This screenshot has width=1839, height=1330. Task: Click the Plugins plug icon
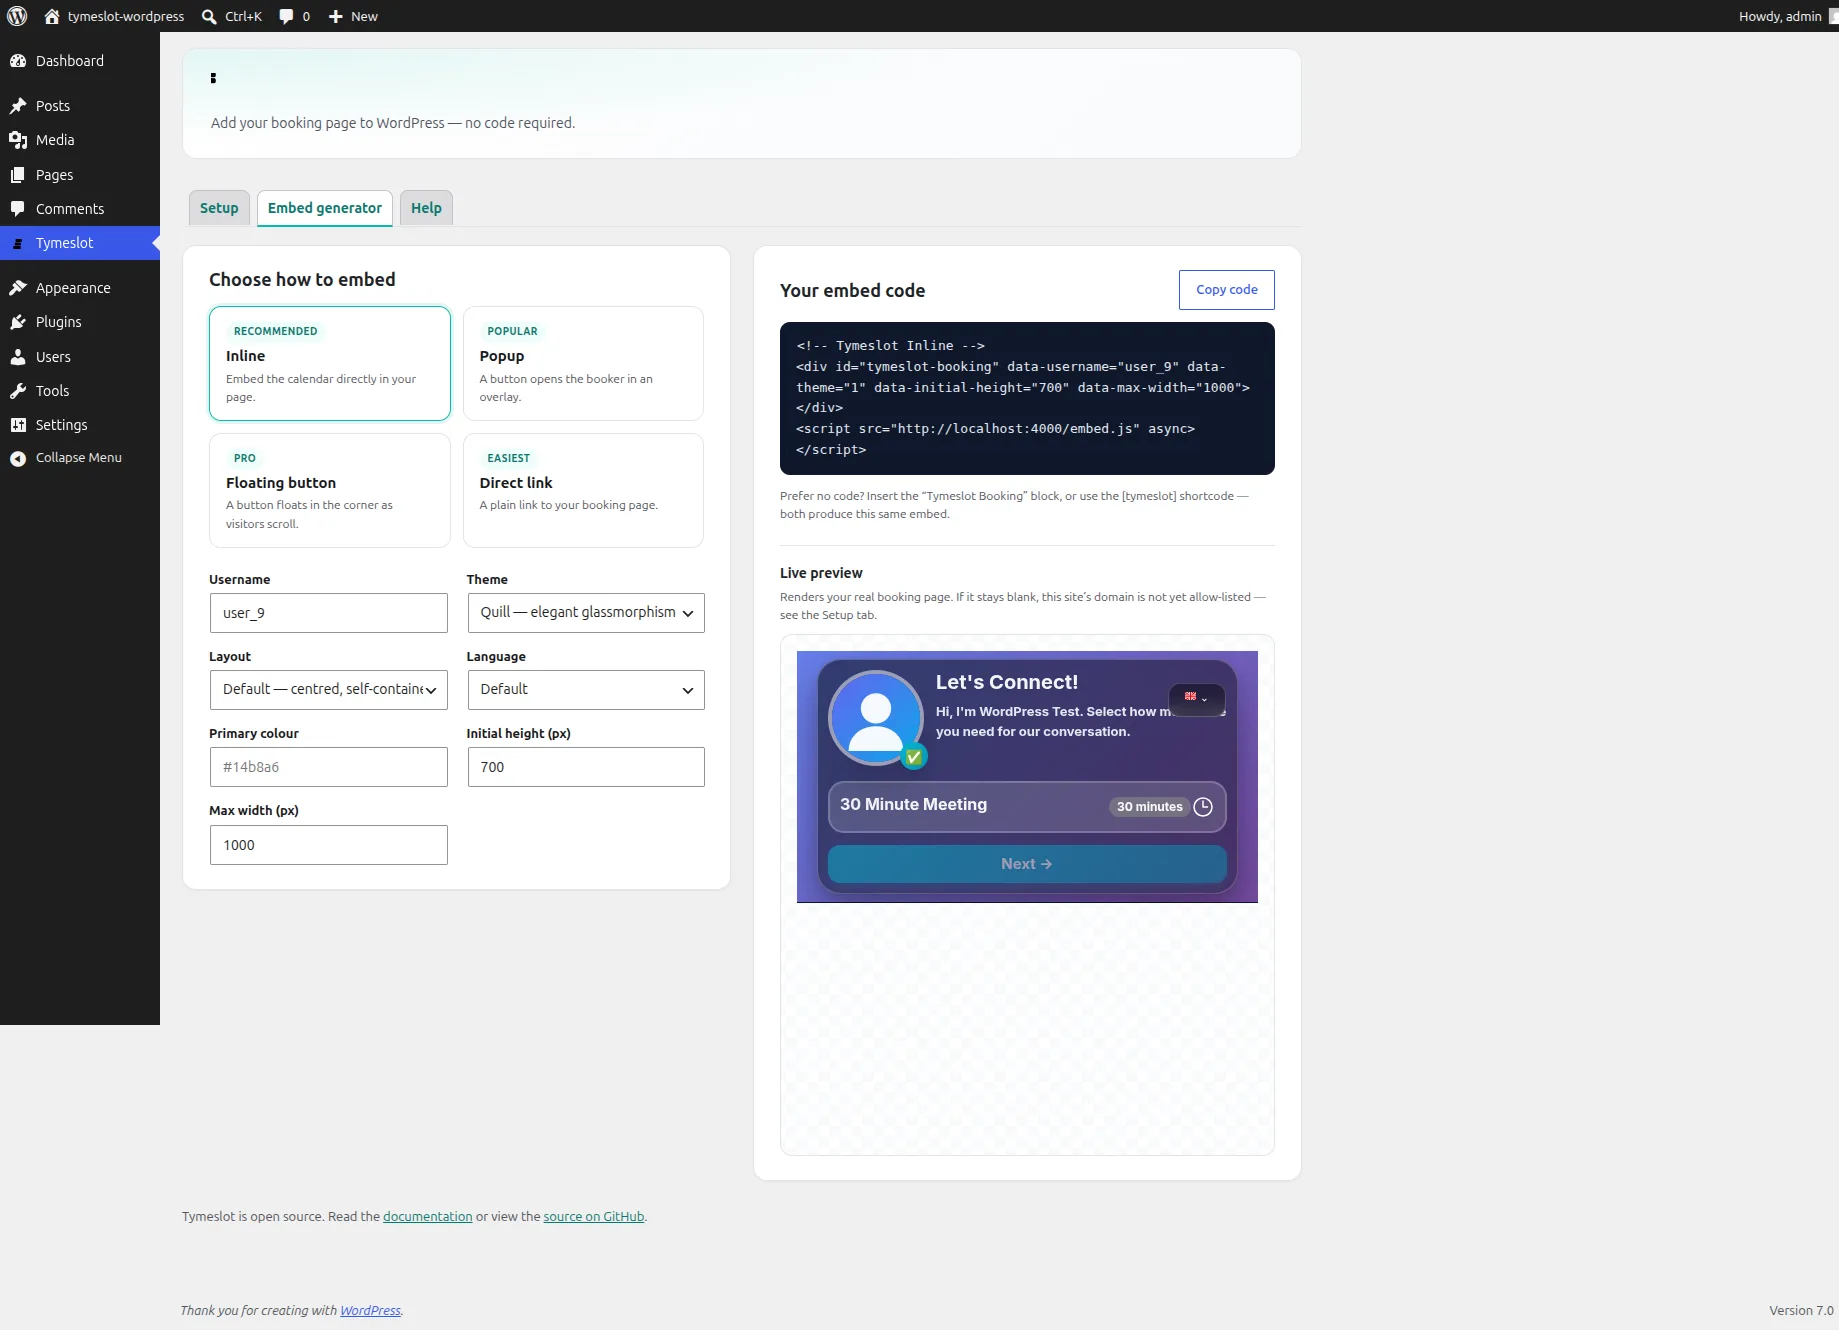tap(18, 322)
